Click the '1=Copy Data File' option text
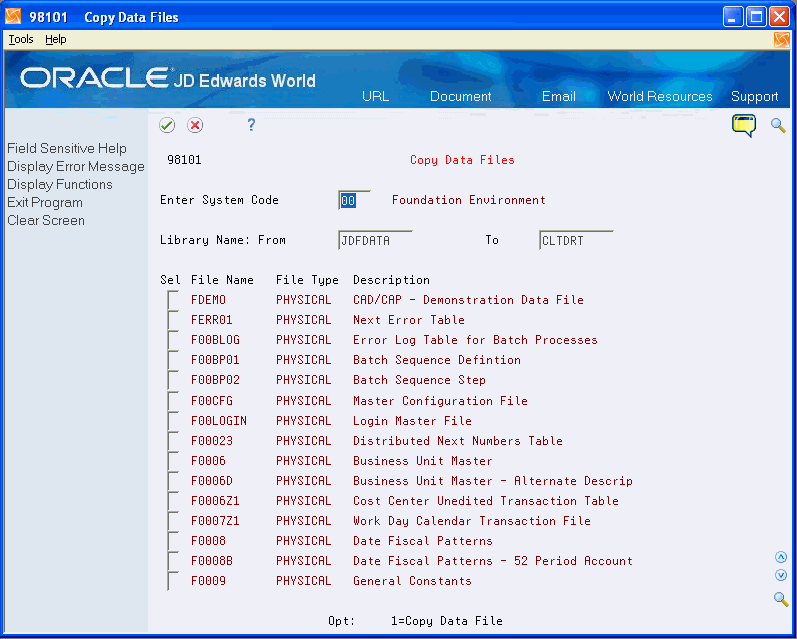 [446, 621]
